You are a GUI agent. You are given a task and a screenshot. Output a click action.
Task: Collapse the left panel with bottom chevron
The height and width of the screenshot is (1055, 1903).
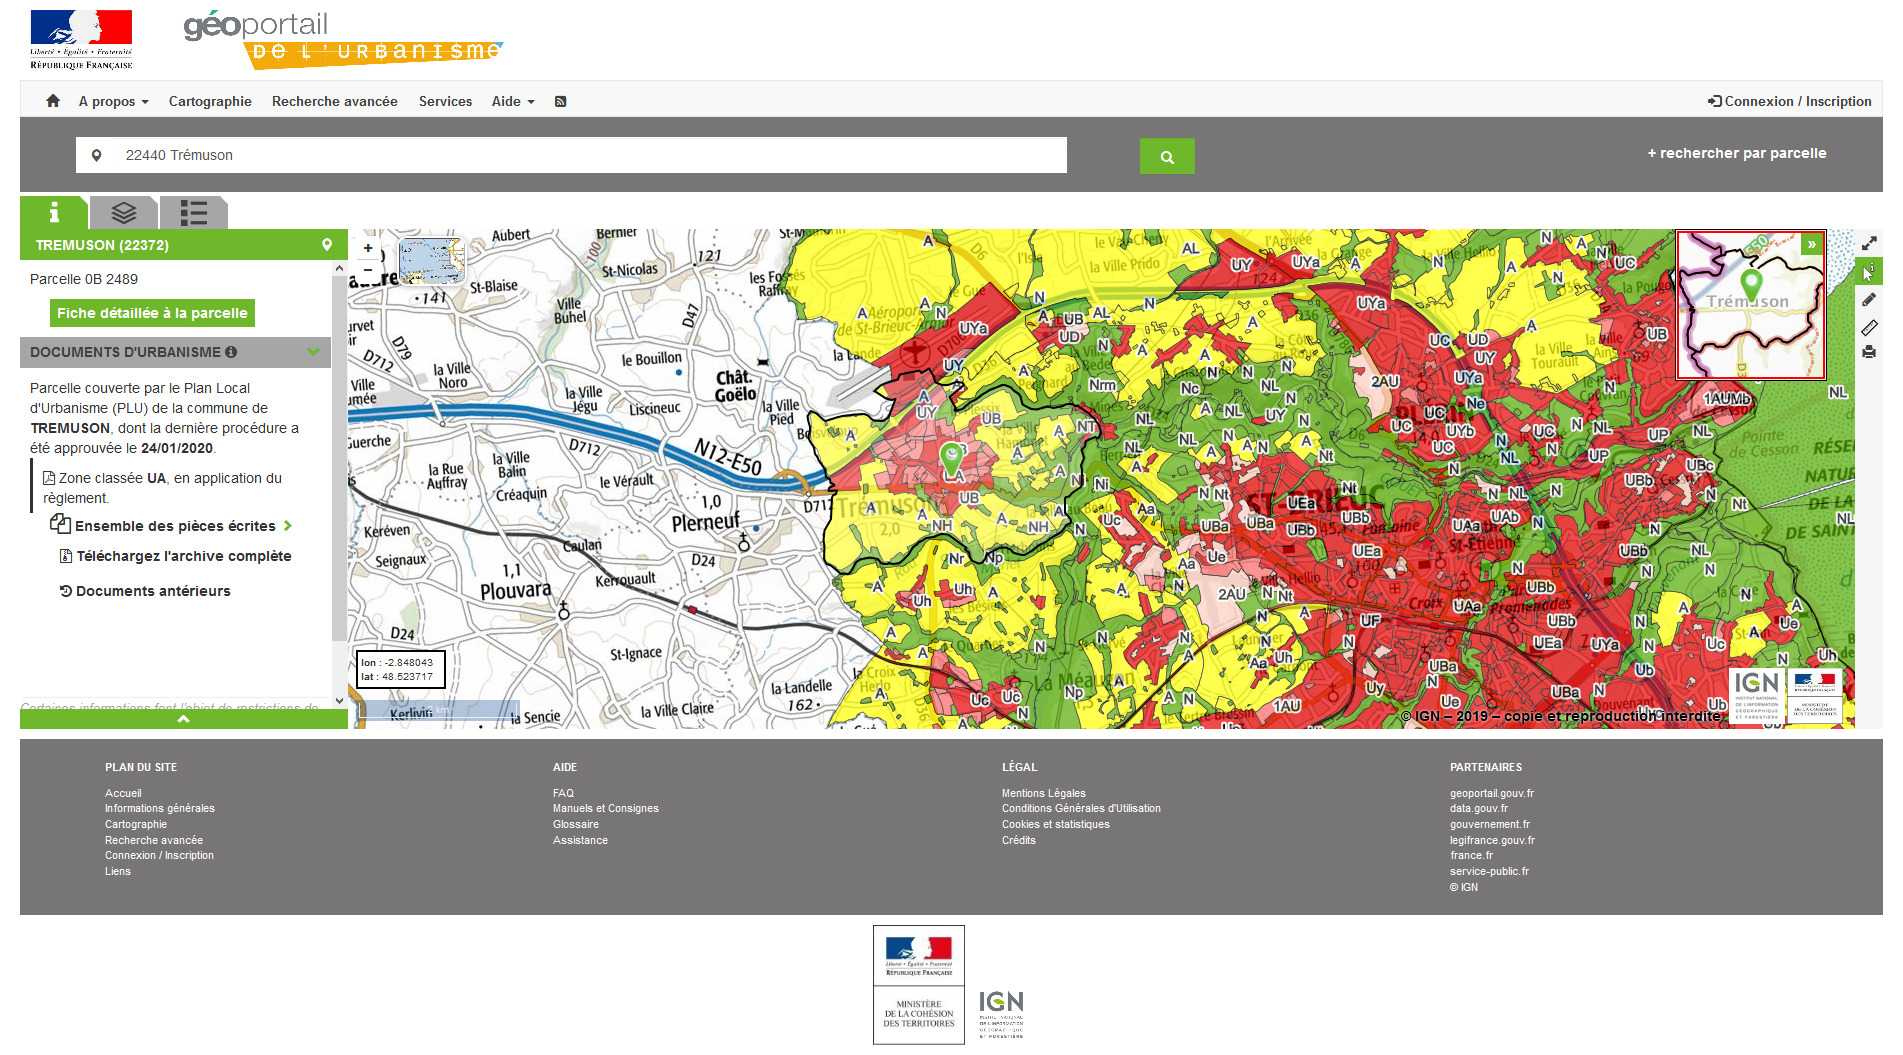coord(184,719)
